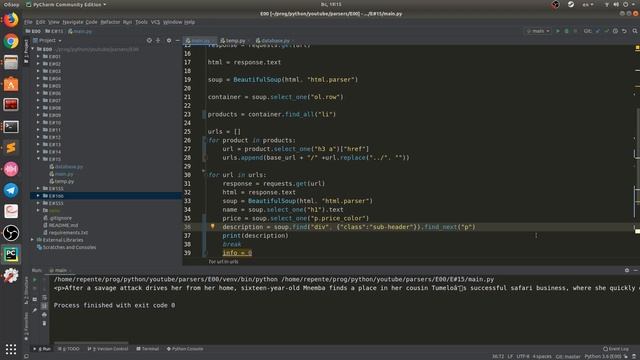Screen dimensions: 640x360
Task: Open Search Everywhere magnifier icon
Action: point(635,31)
